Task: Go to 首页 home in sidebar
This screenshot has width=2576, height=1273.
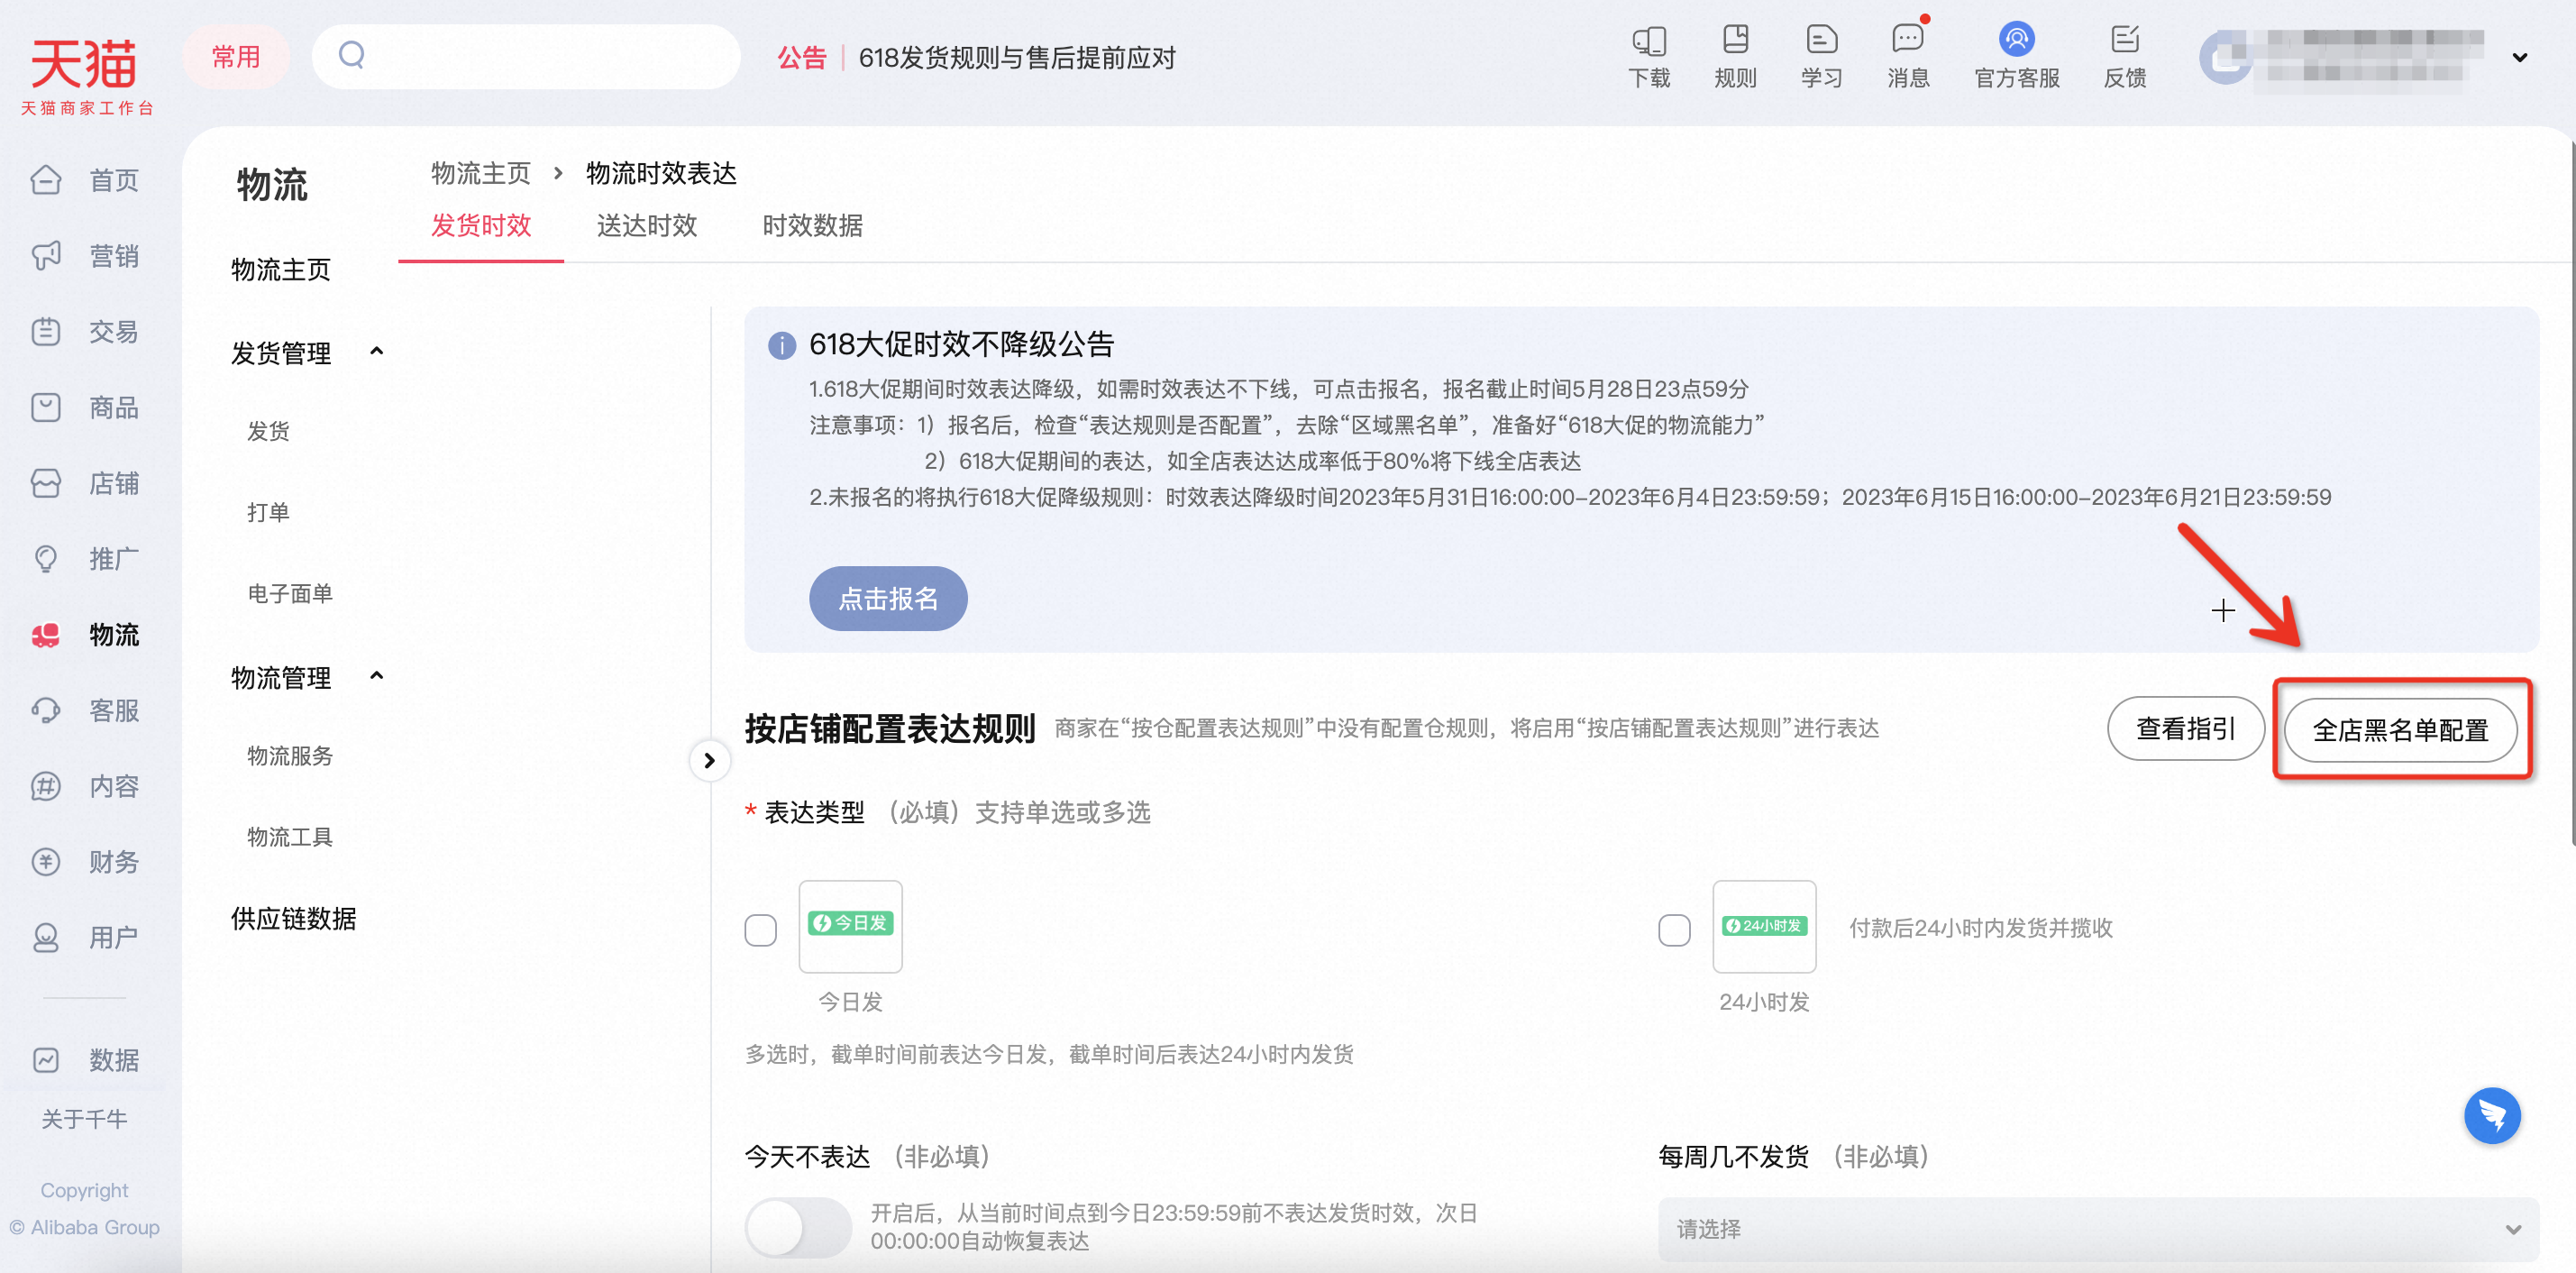Action: coord(85,180)
